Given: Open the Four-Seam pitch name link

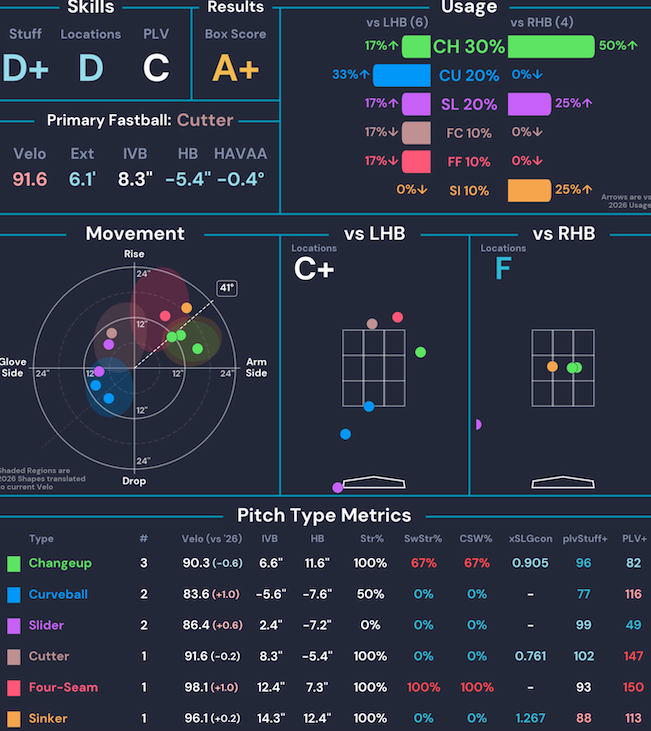Looking at the screenshot, I should (63, 688).
